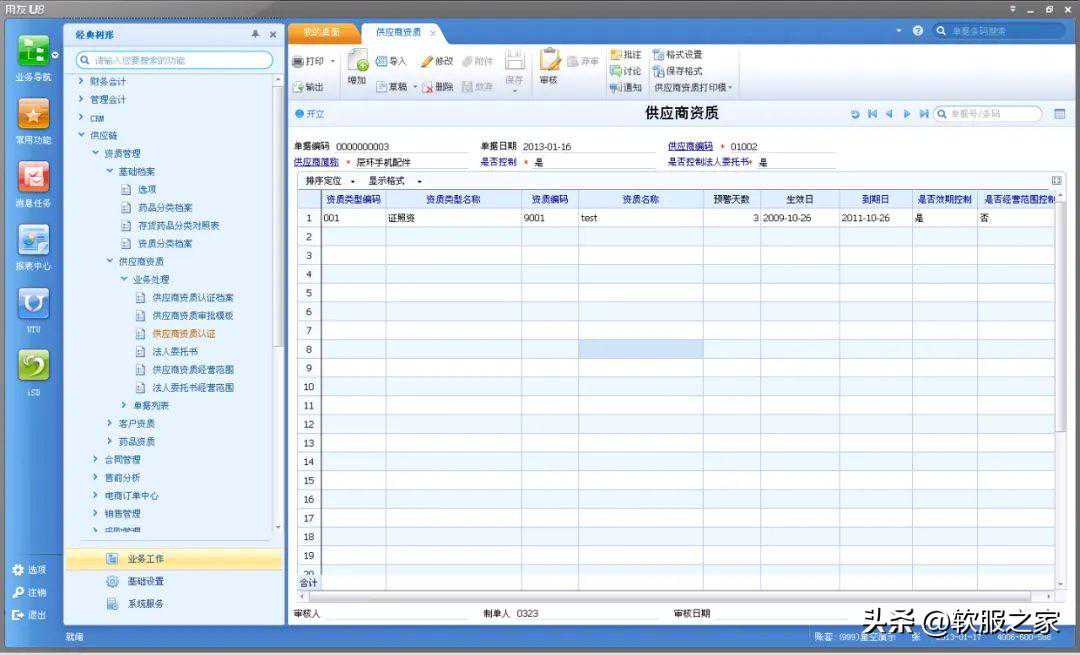Click the 供应商编码 link label

pyautogui.click(x=690, y=147)
